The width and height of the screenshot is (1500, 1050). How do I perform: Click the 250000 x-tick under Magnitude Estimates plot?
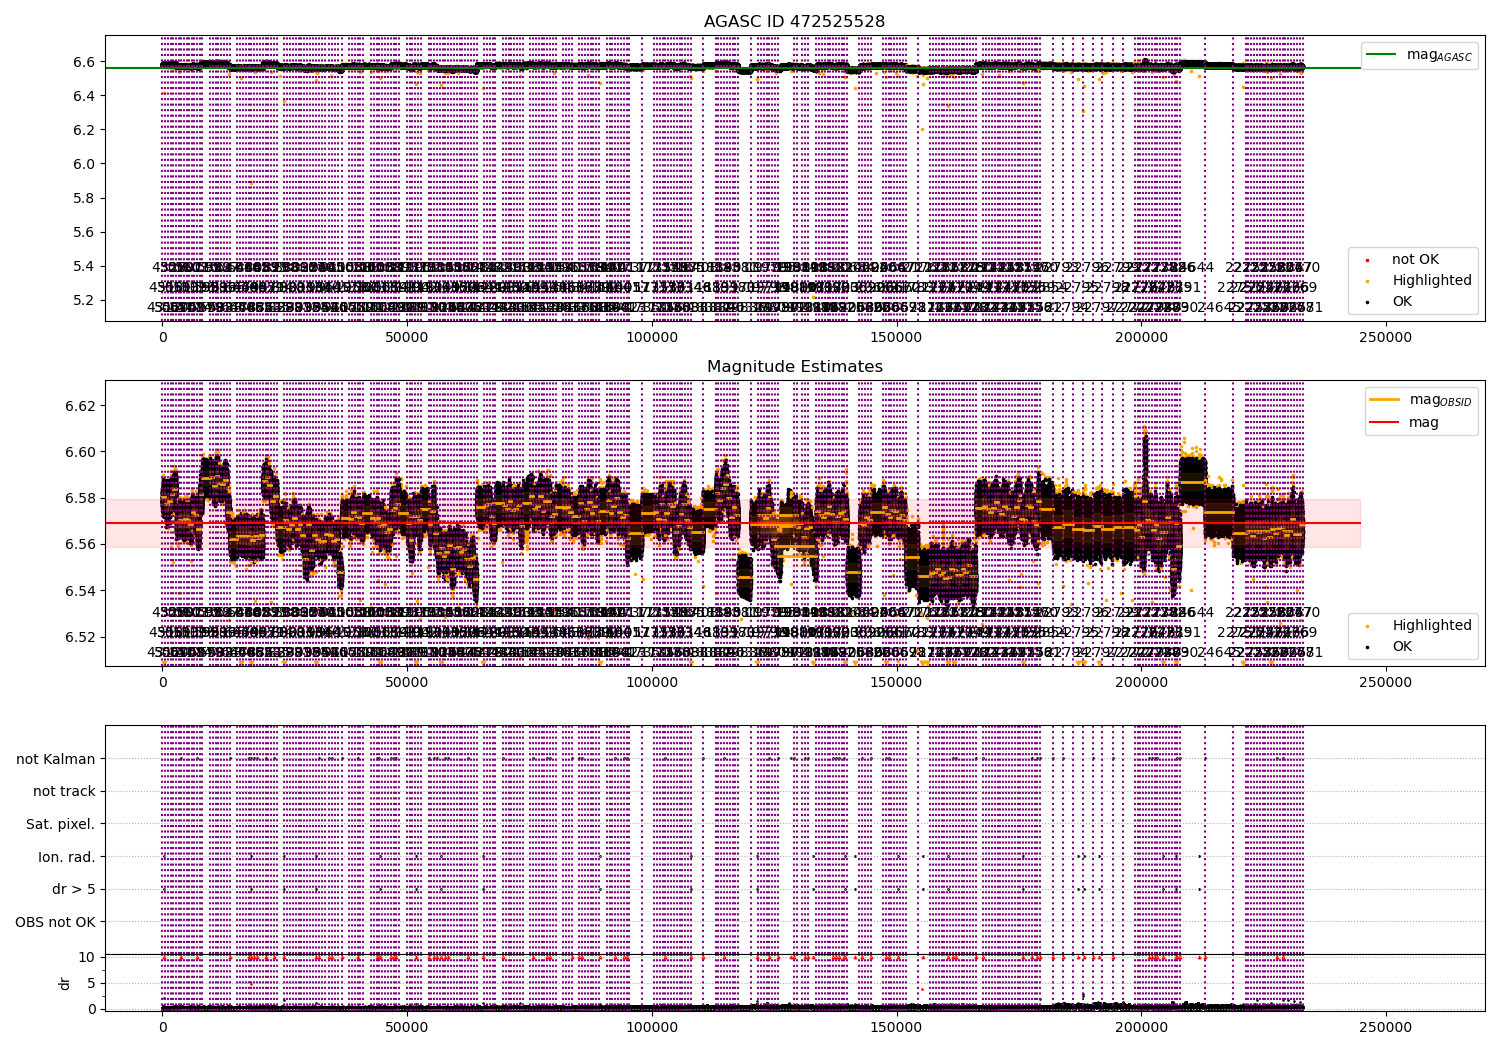1385,683
